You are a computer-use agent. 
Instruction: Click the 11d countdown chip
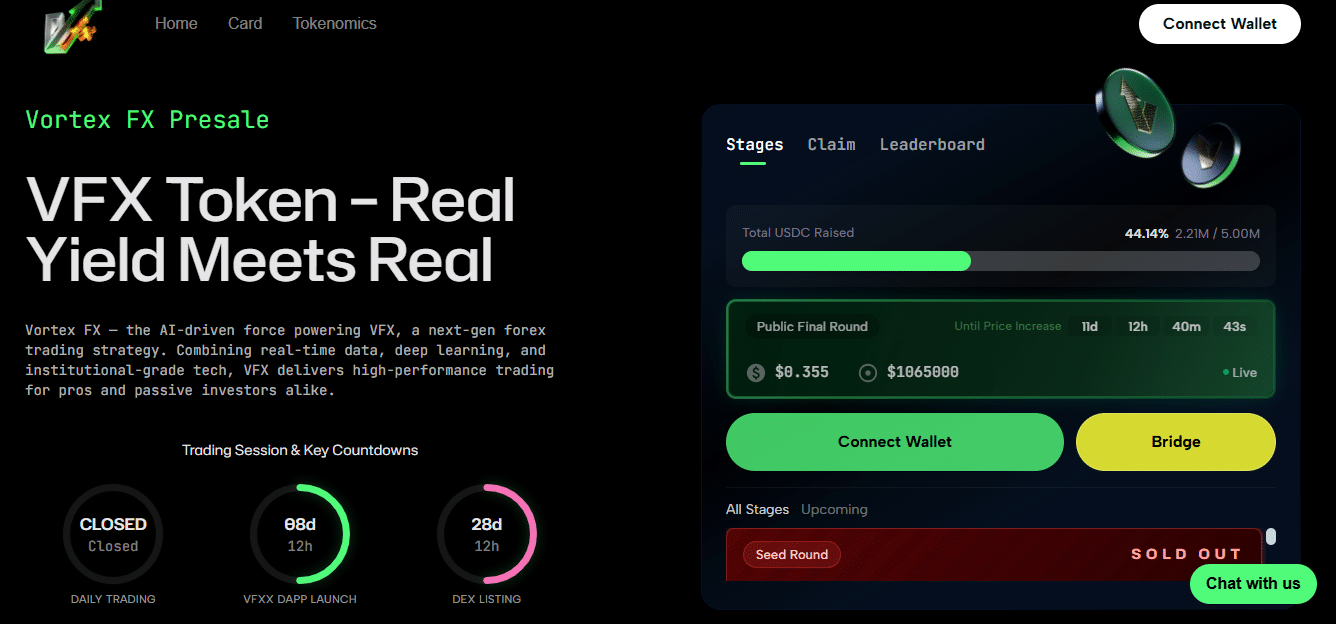(1090, 326)
